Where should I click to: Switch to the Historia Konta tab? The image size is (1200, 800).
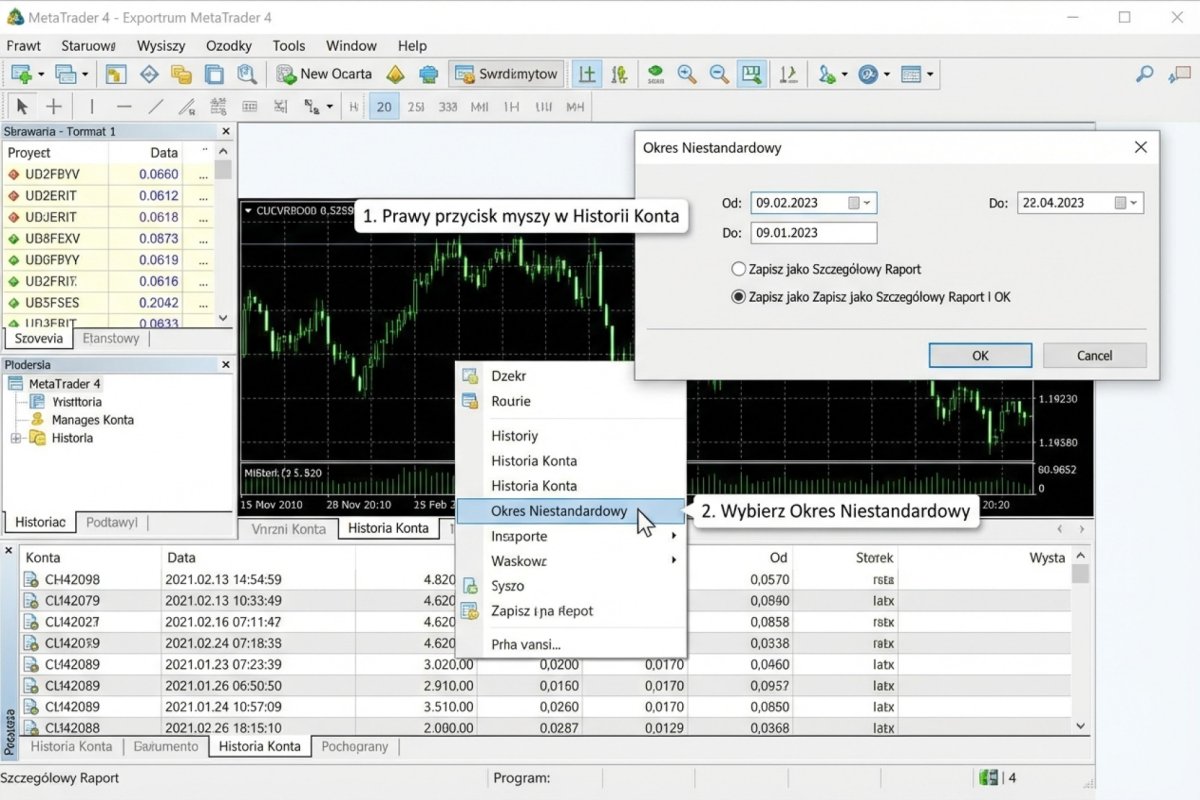click(388, 528)
